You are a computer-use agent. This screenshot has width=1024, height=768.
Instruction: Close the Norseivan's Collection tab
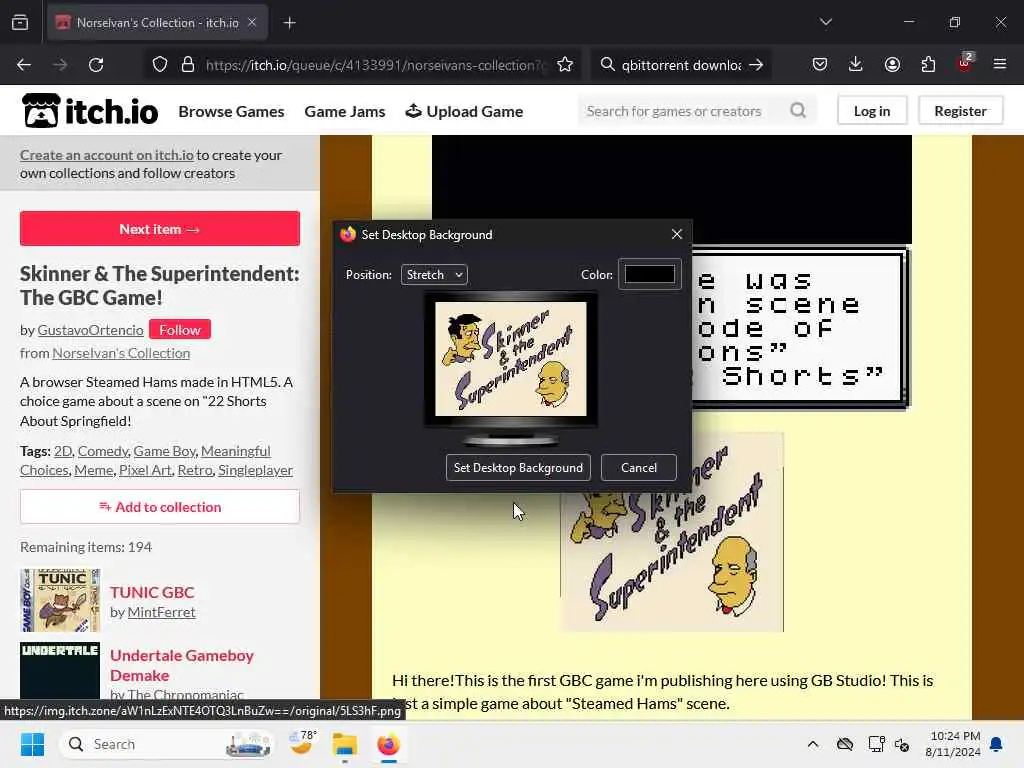coord(252,22)
